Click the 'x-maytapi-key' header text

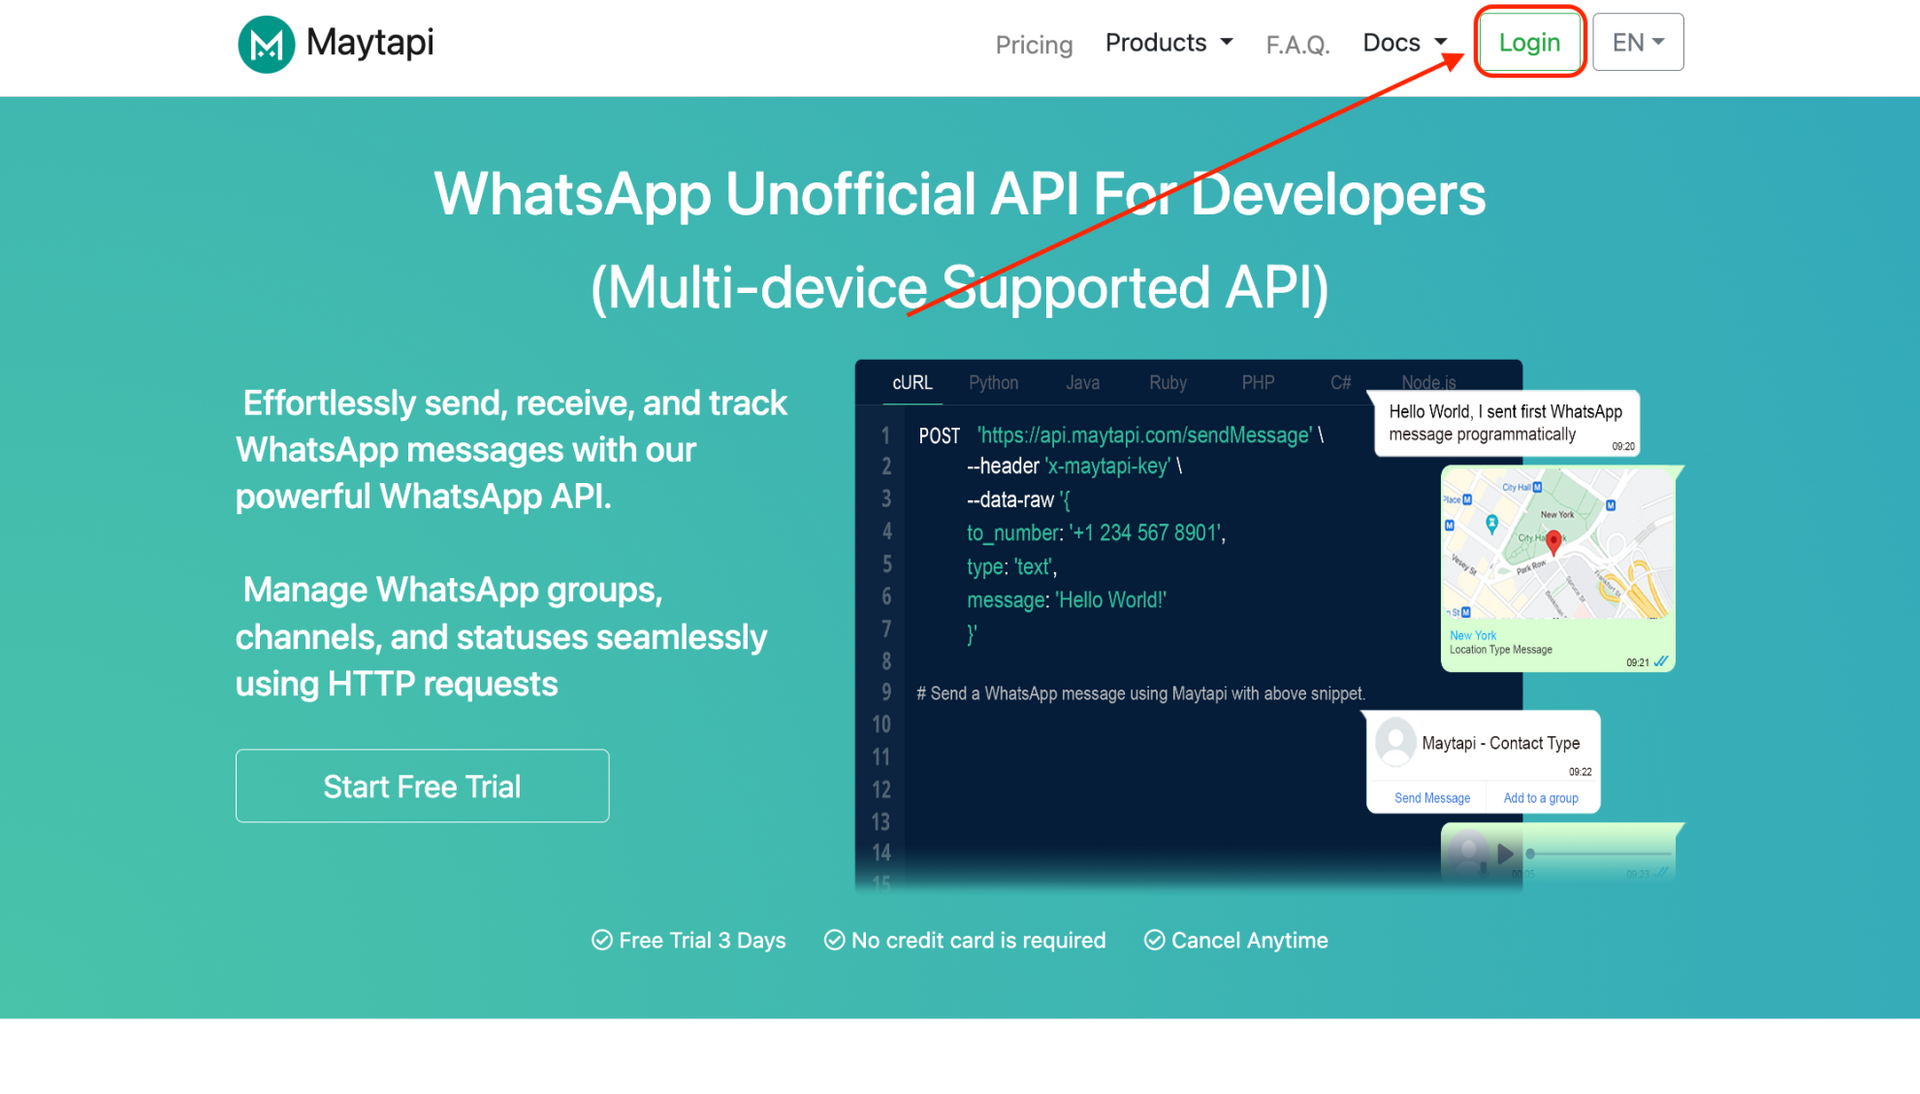coord(1107,466)
